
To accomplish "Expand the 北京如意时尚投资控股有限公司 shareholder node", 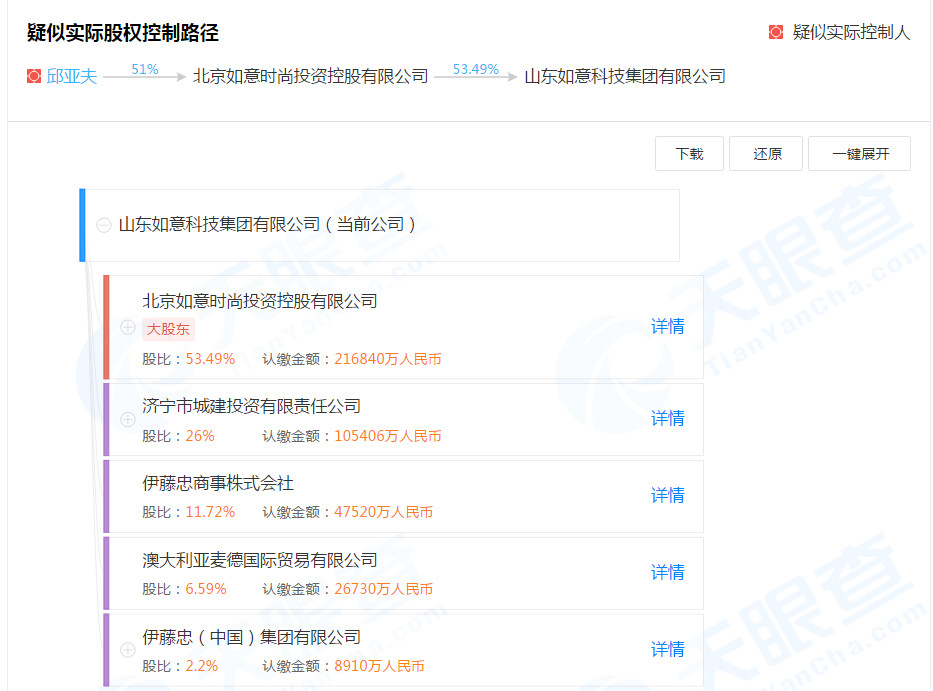I will [x=128, y=327].
